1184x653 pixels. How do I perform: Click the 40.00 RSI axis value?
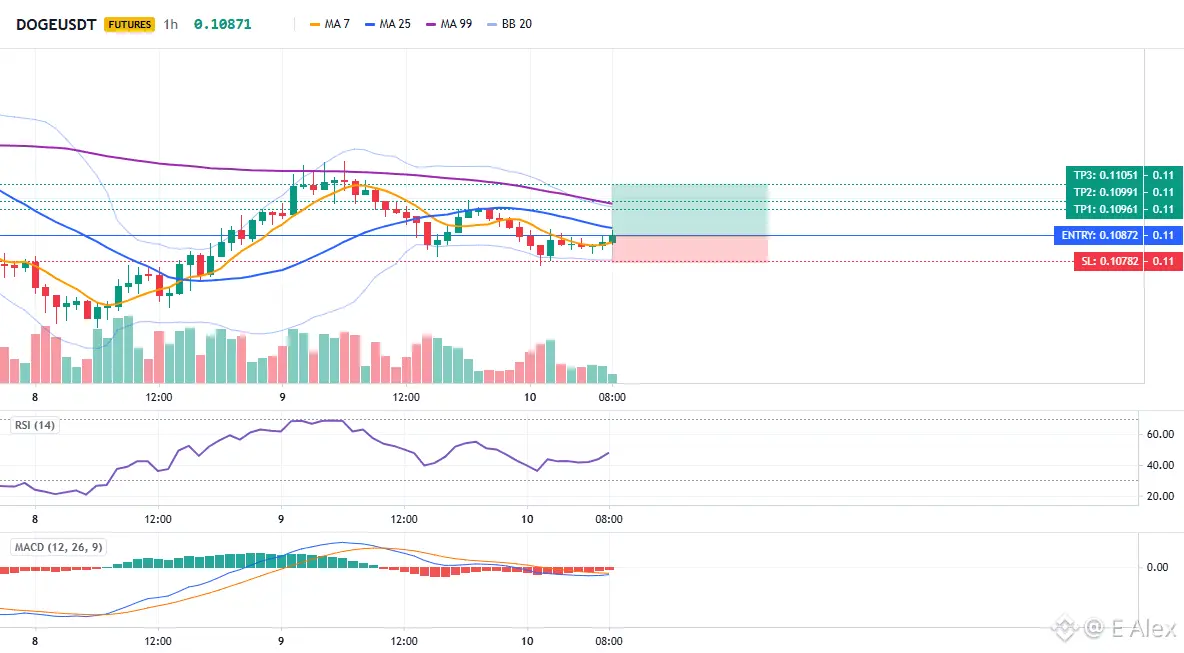1160,465
